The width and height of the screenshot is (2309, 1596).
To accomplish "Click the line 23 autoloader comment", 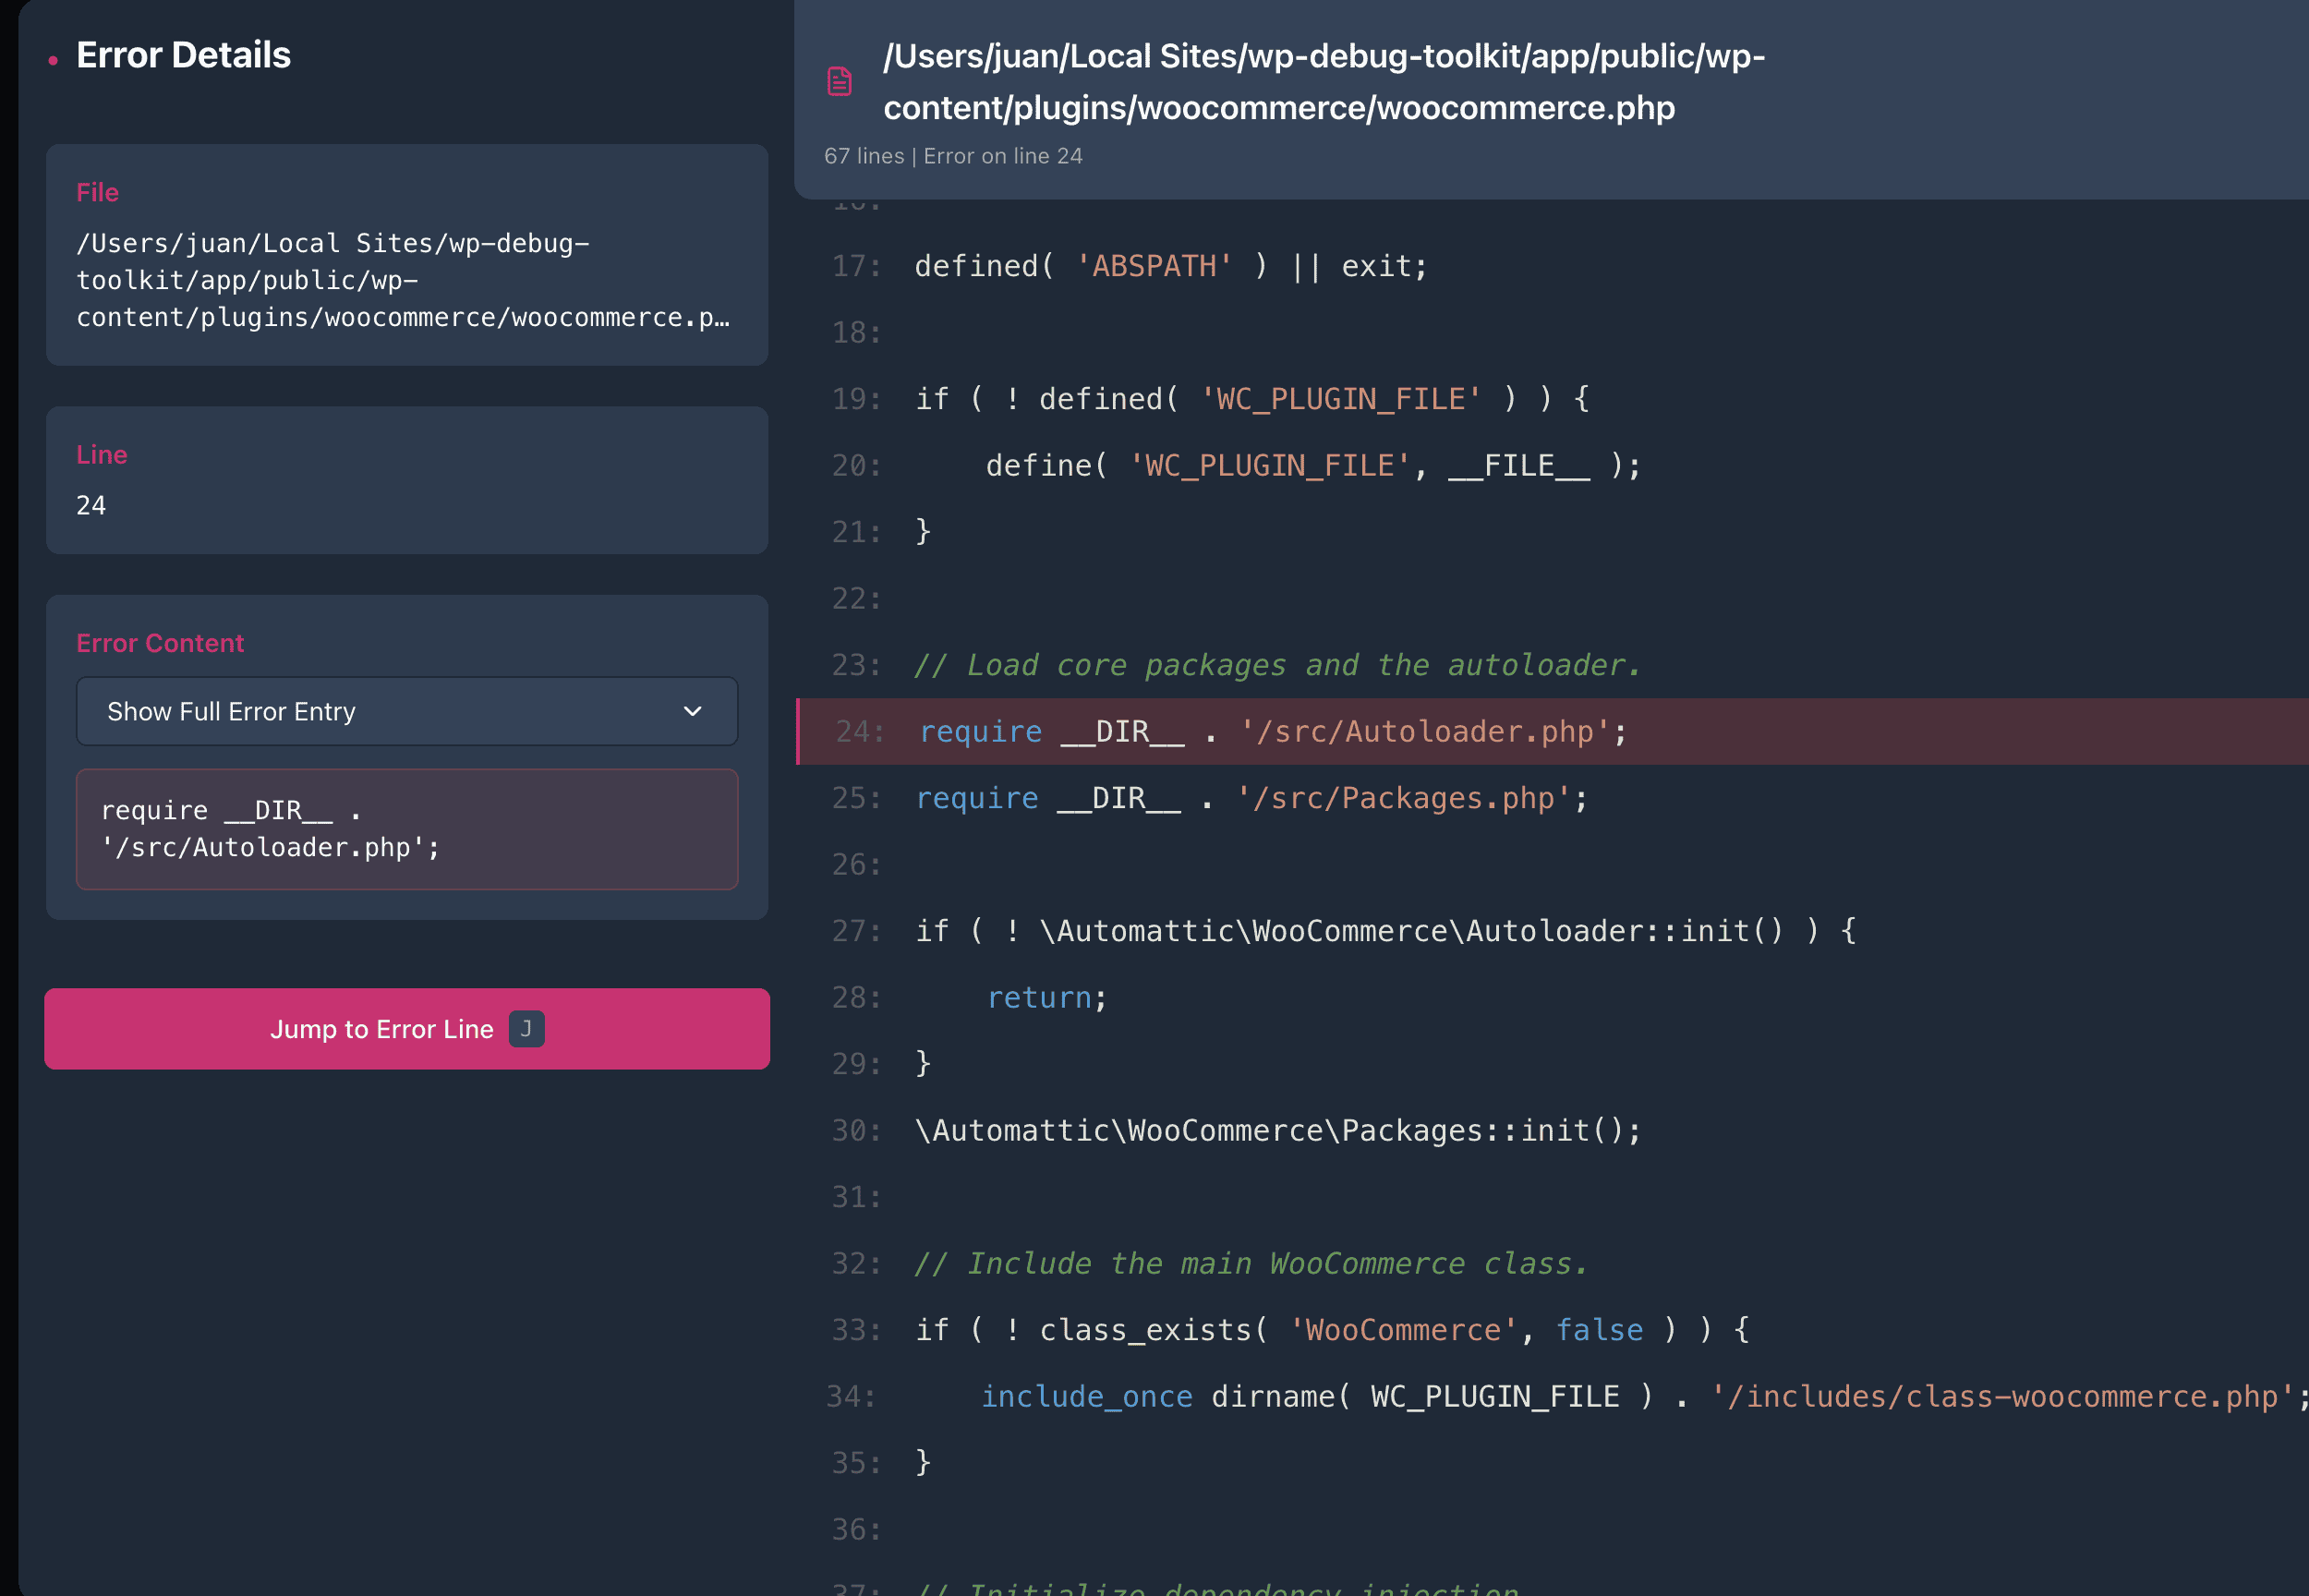I will click(x=1277, y=665).
